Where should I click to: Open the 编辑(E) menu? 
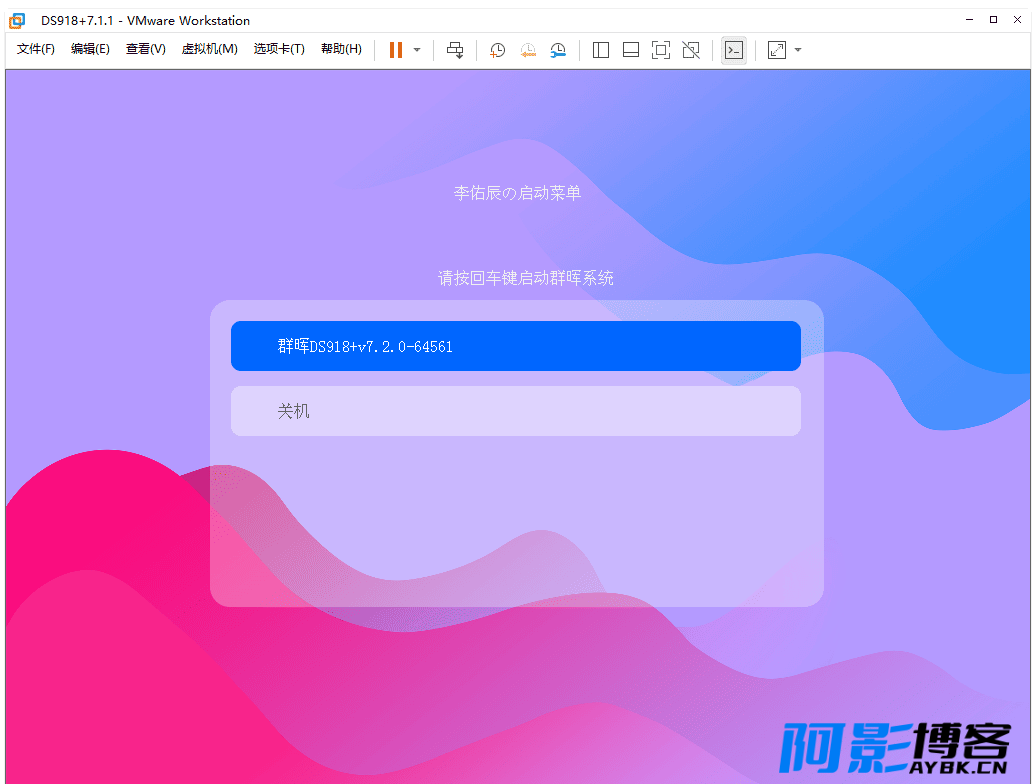click(90, 49)
